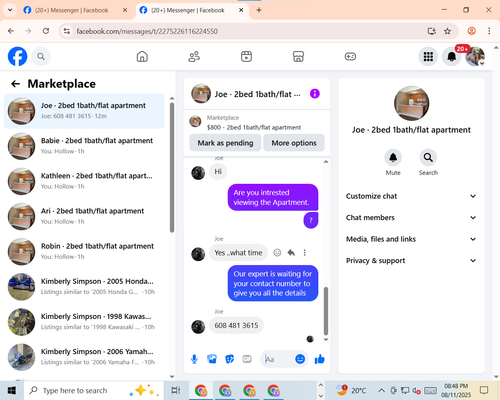Open Task View on the taskbar

(176, 390)
